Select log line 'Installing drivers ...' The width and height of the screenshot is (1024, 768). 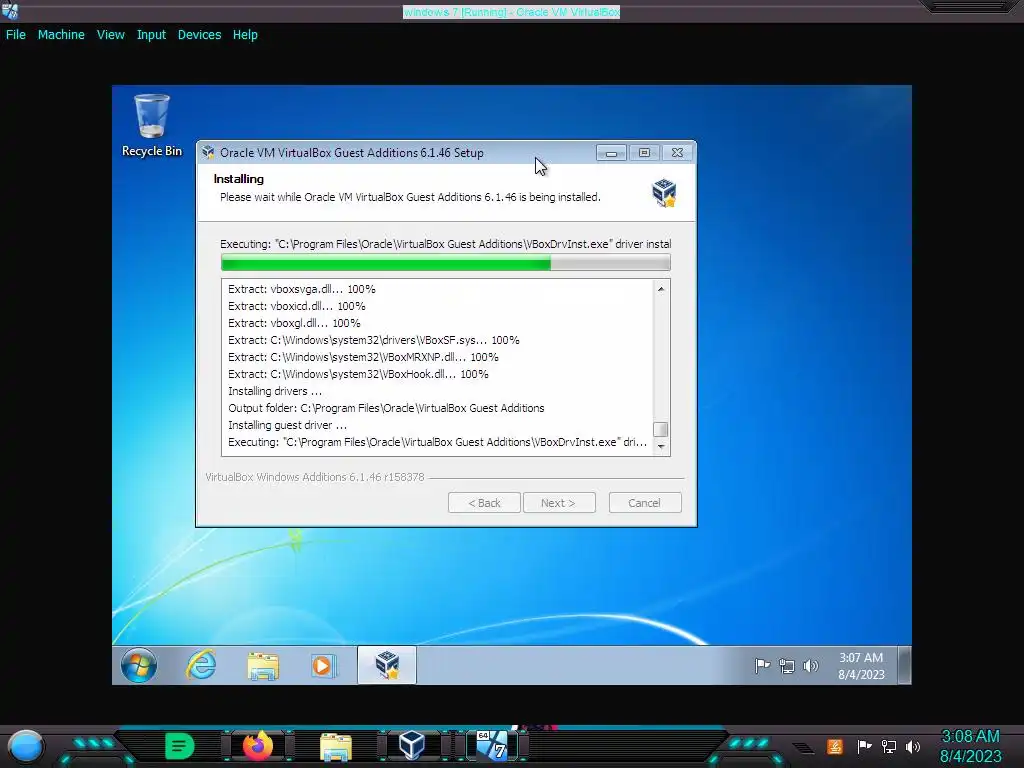click(275, 391)
